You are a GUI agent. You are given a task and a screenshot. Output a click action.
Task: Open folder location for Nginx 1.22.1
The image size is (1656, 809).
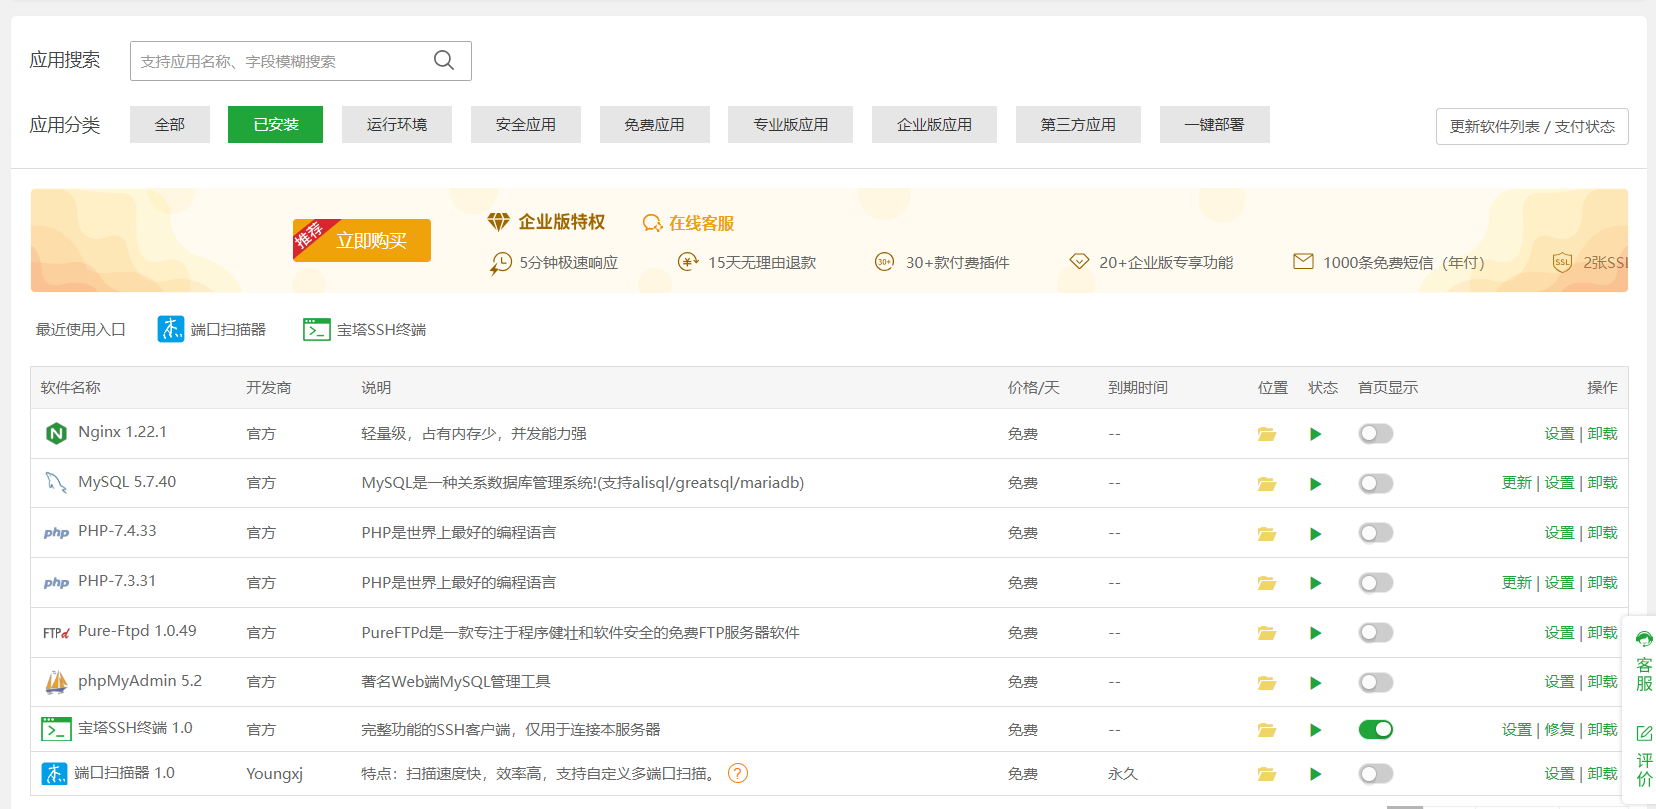pos(1267,434)
